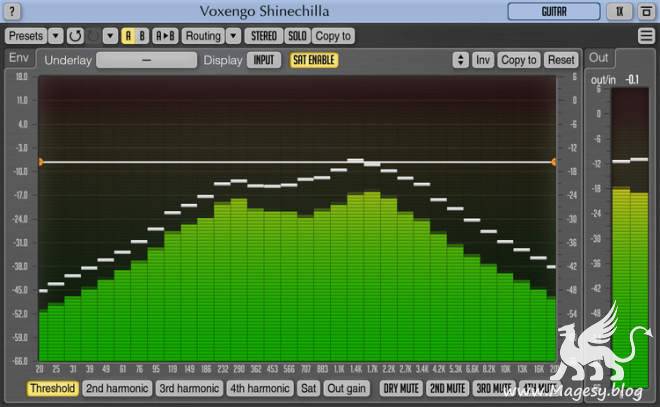
Task: Click the up-down stepper arrows beside Inv
Action: (x=460, y=60)
